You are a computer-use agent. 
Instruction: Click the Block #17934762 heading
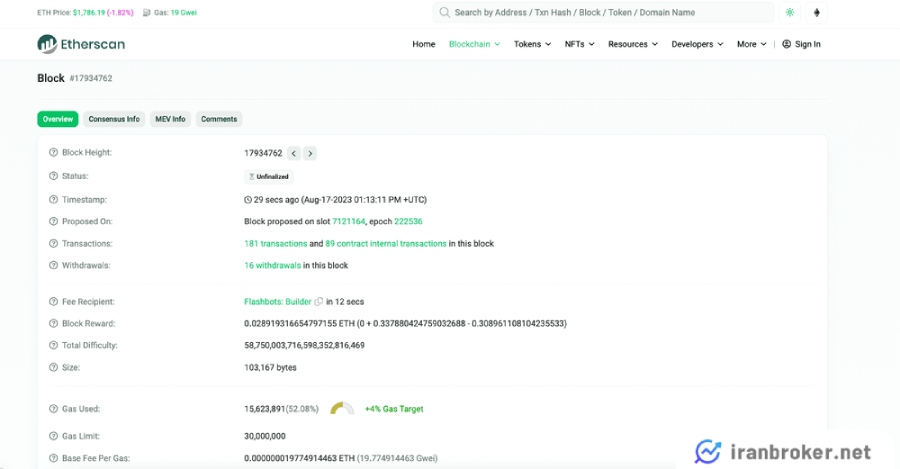click(75, 78)
